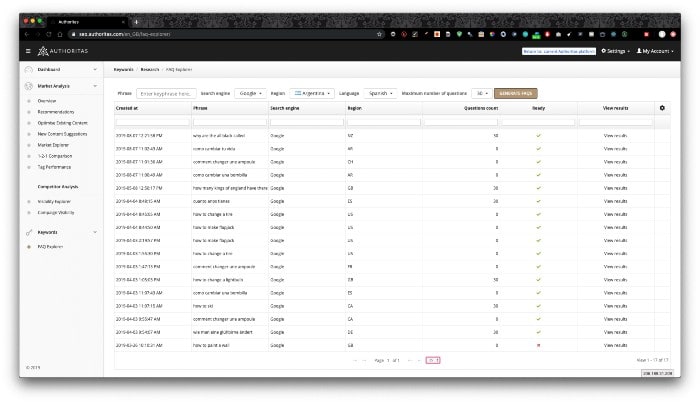Viewport: 700px width, 403px height.
Task: Select FAQ Explorer in the sidebar
Action: click(x=50, y=247)
